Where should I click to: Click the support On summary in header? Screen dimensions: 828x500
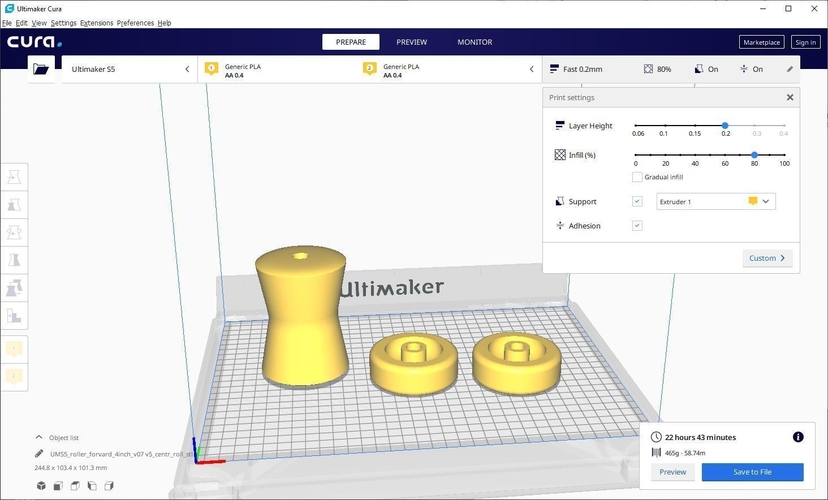point(706,69)
